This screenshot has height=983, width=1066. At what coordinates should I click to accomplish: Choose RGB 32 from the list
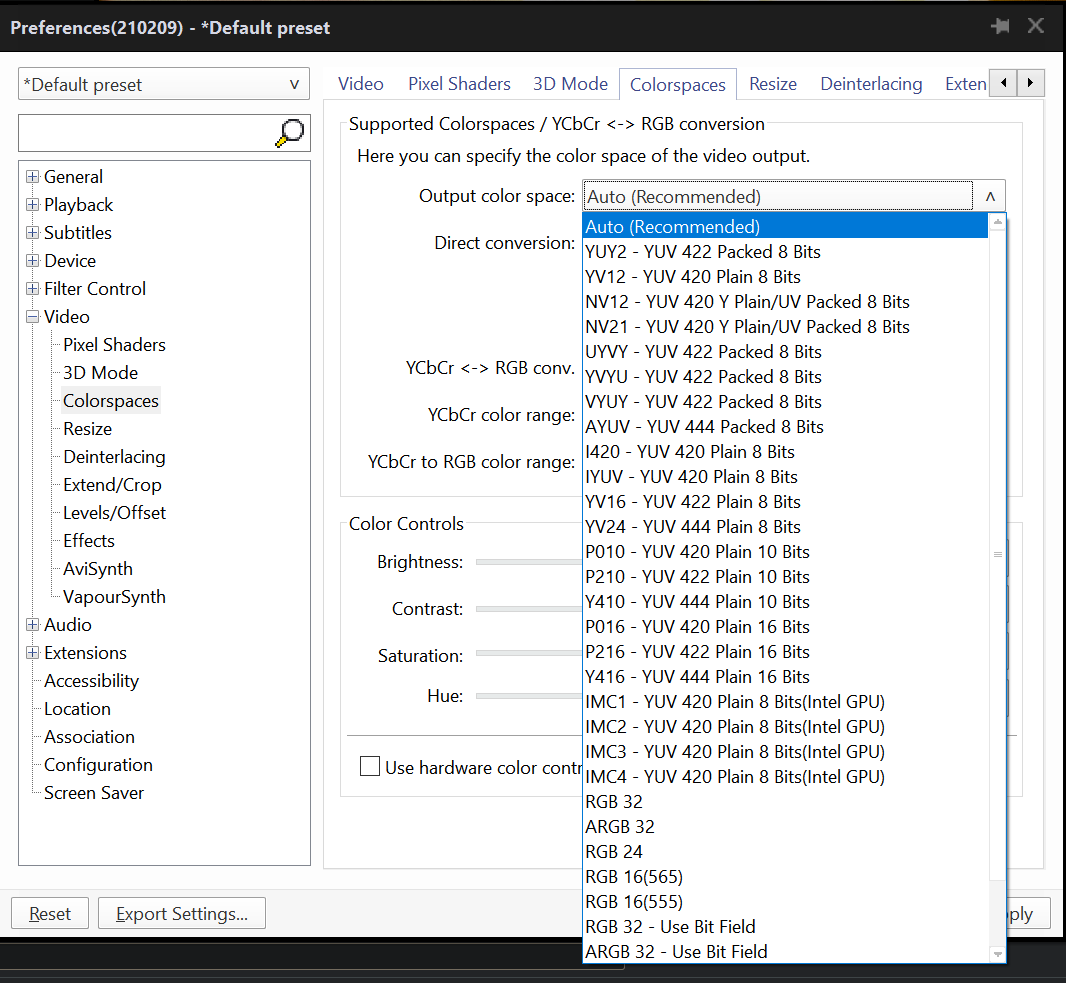click(x=614, y=802)
